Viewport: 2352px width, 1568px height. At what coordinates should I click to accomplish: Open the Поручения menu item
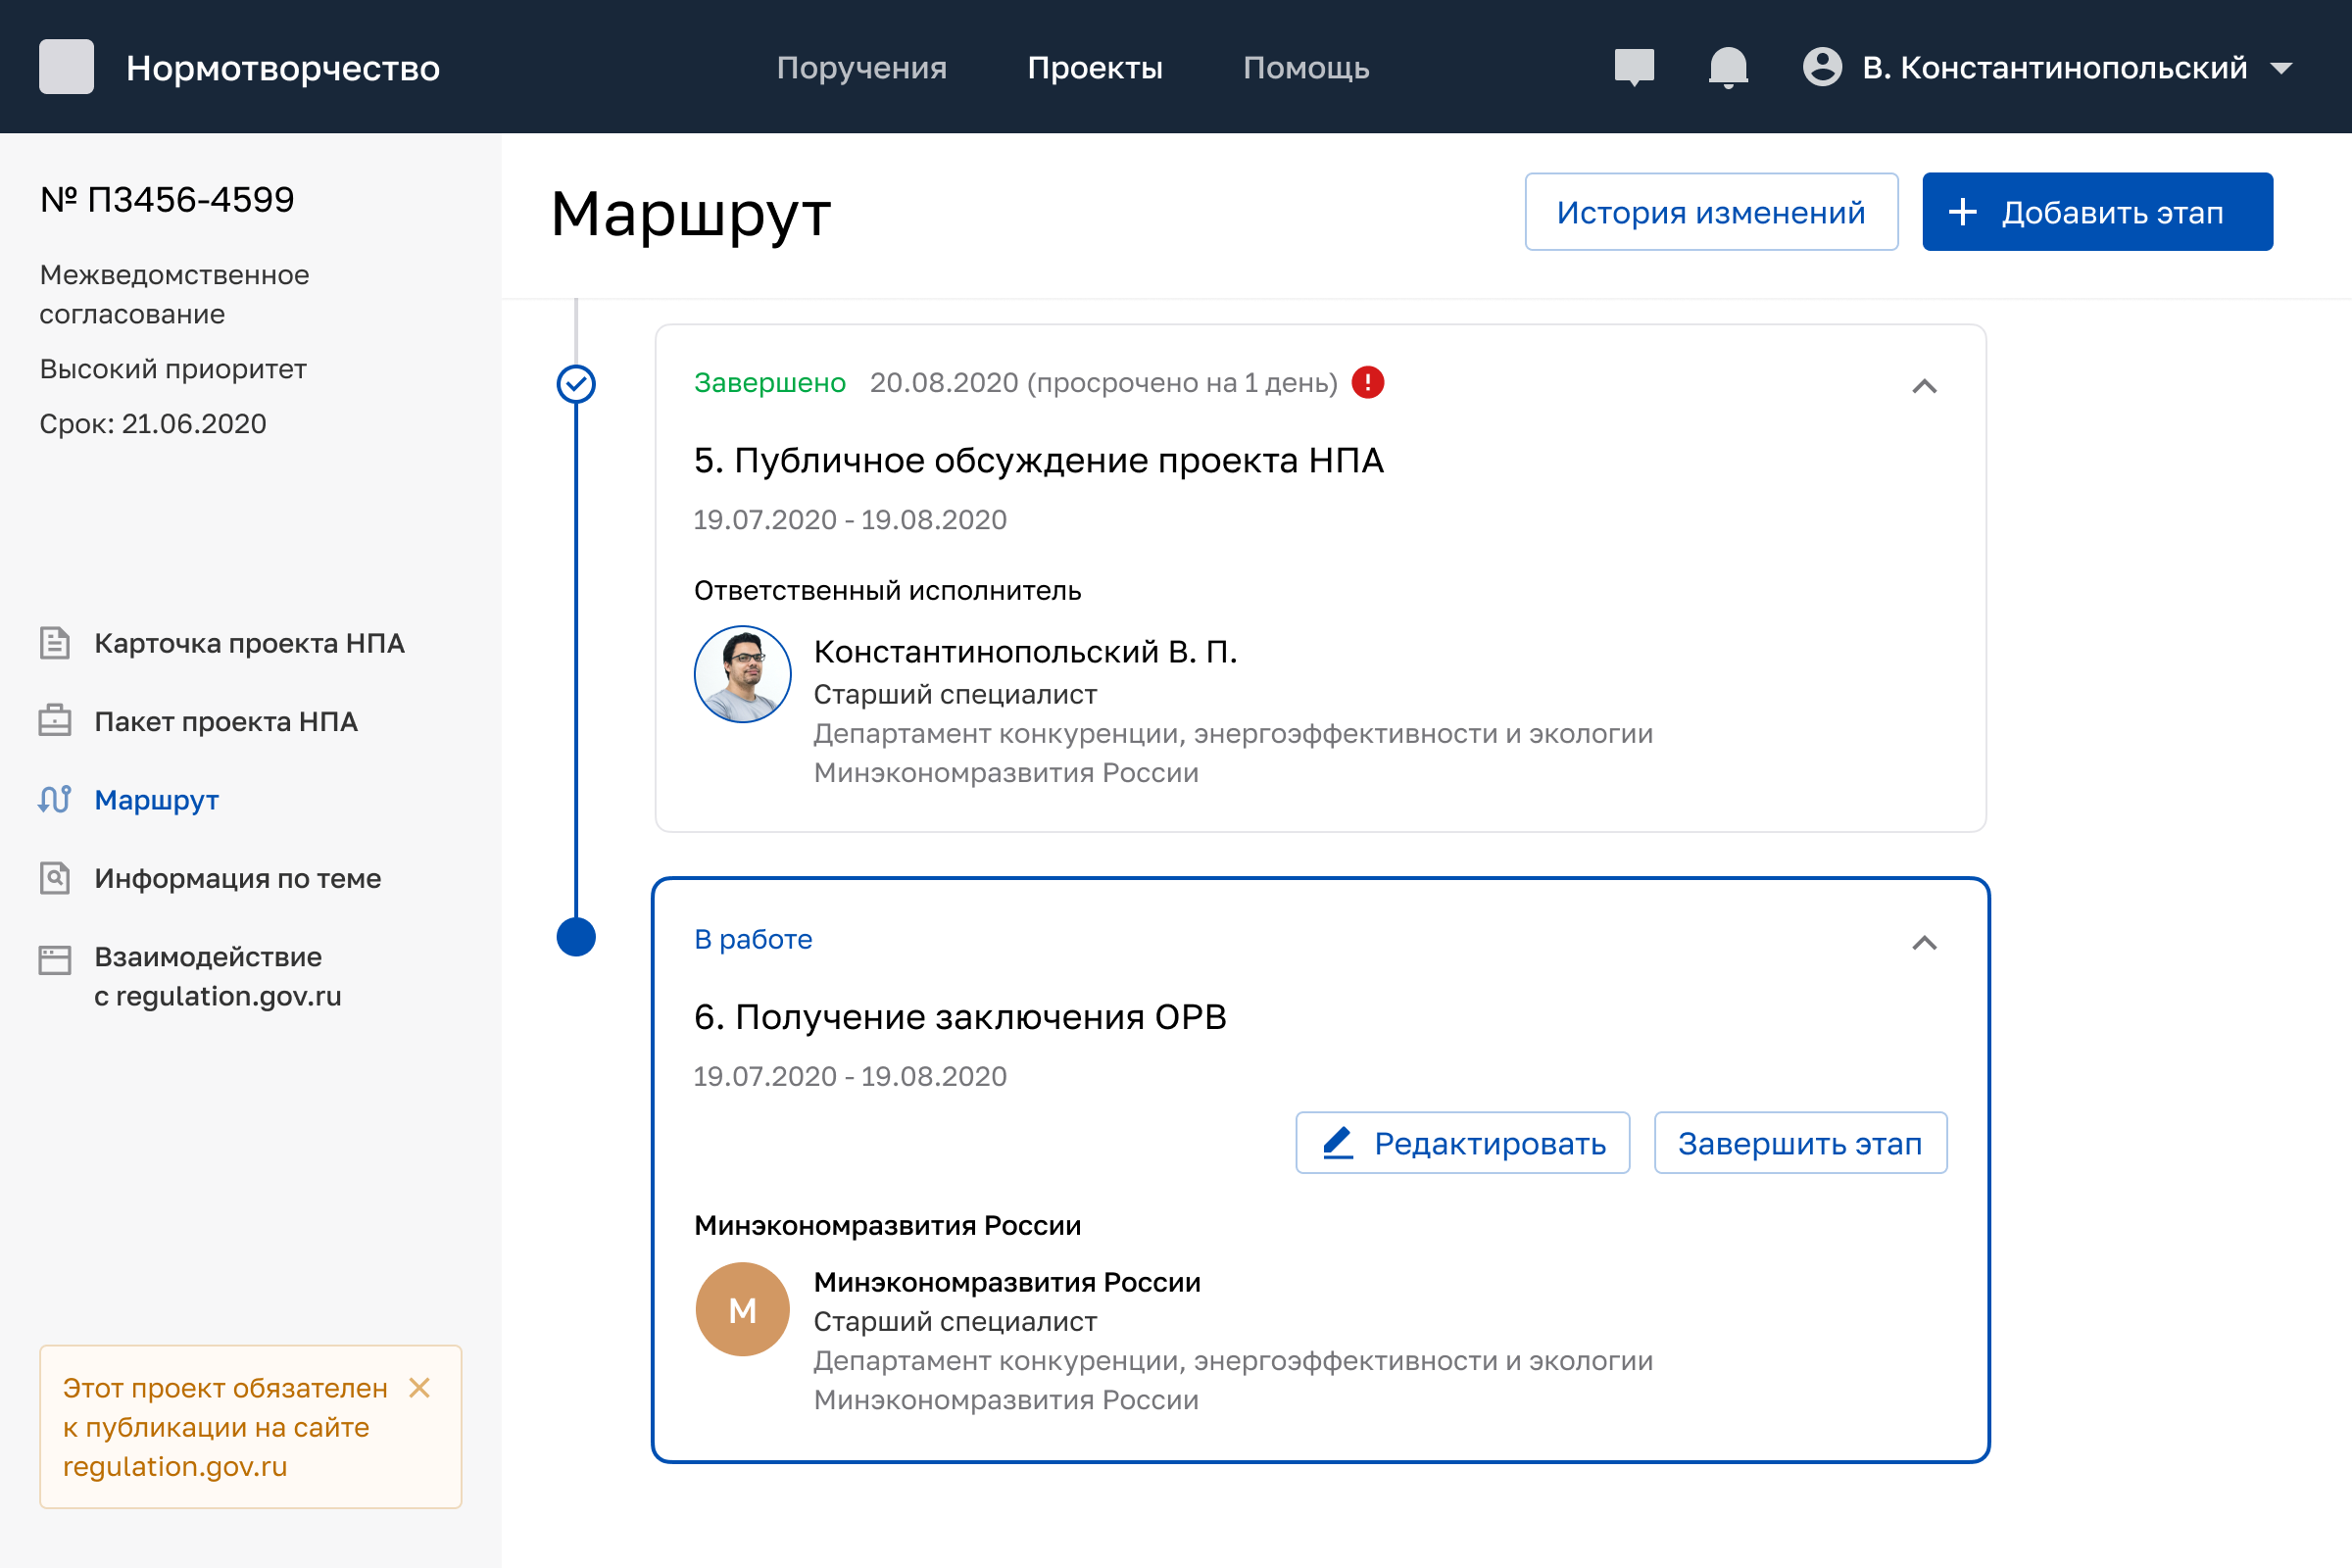pos(862,67)
